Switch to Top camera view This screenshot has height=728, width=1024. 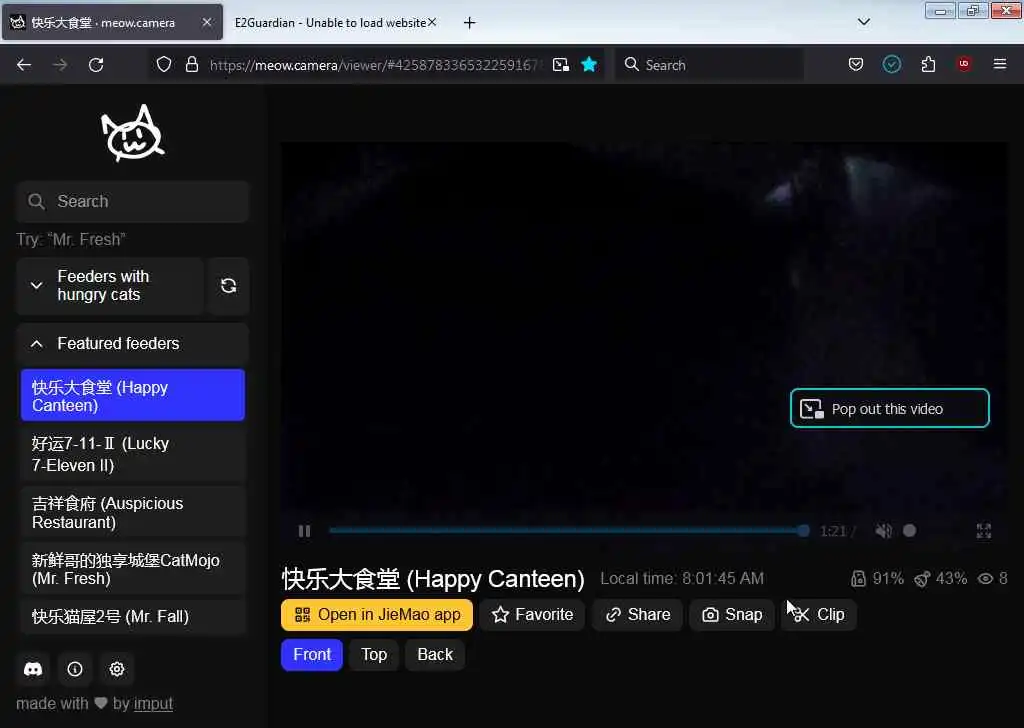374,655
